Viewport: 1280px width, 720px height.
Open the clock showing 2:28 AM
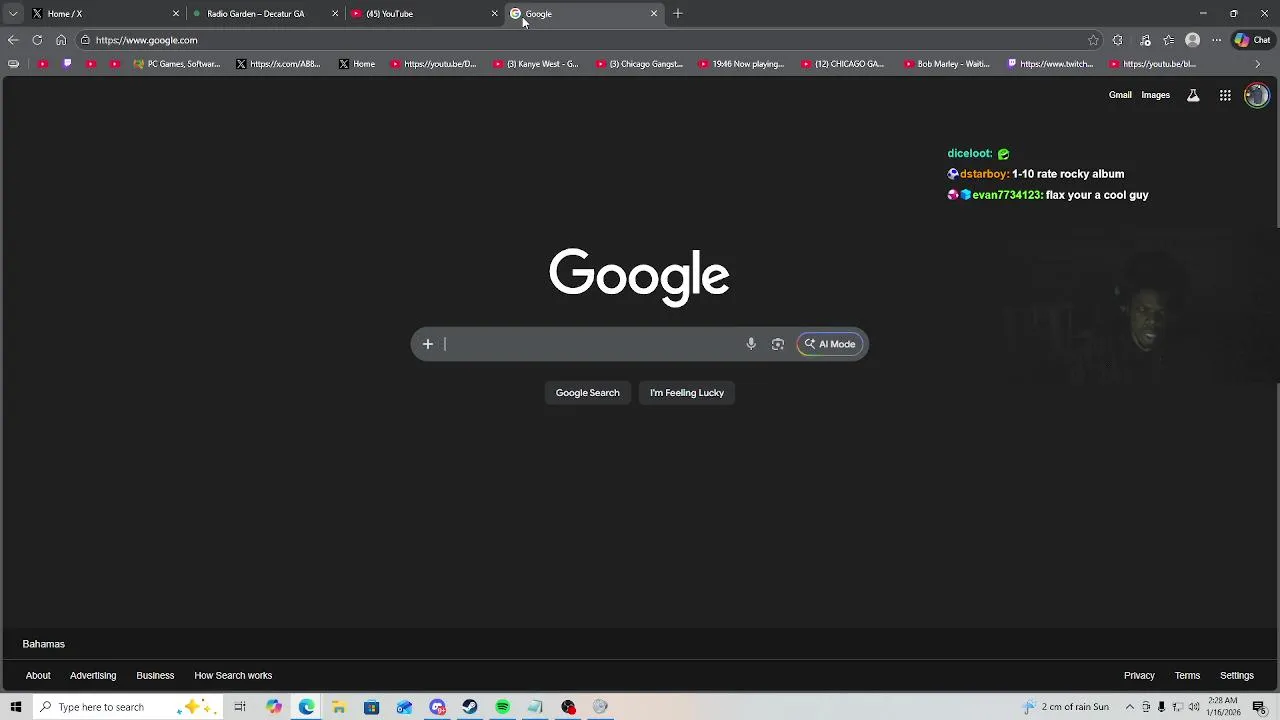pos(1223,707)
